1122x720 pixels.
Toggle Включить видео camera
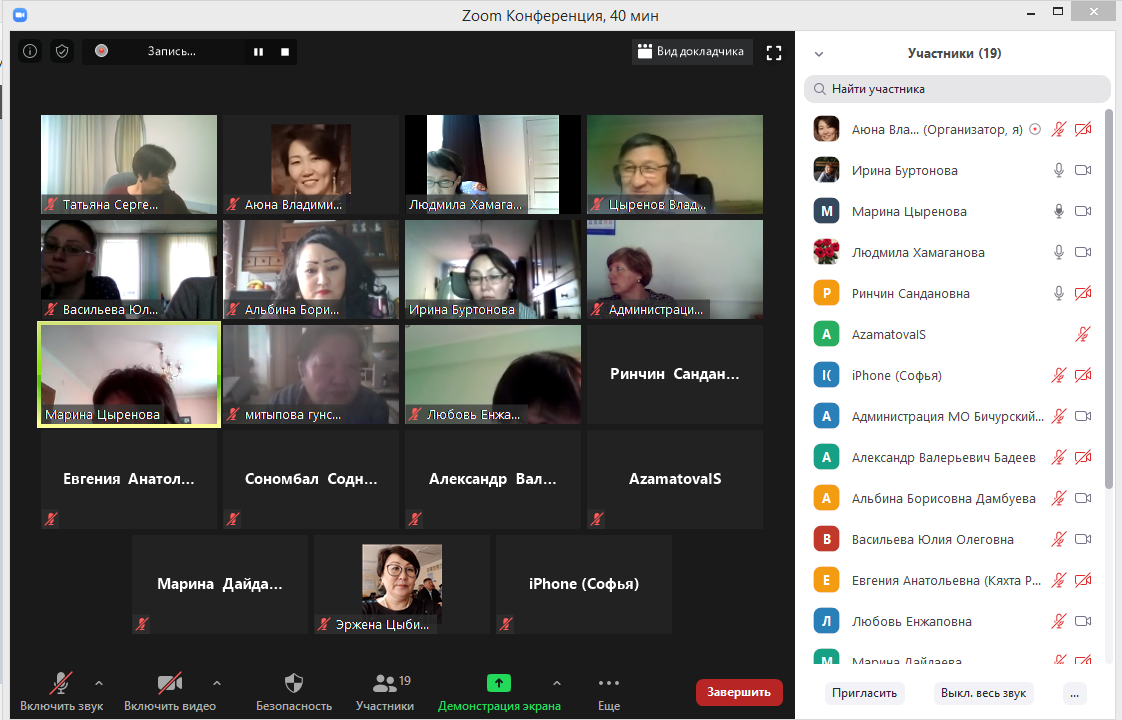tap(169, 684)
